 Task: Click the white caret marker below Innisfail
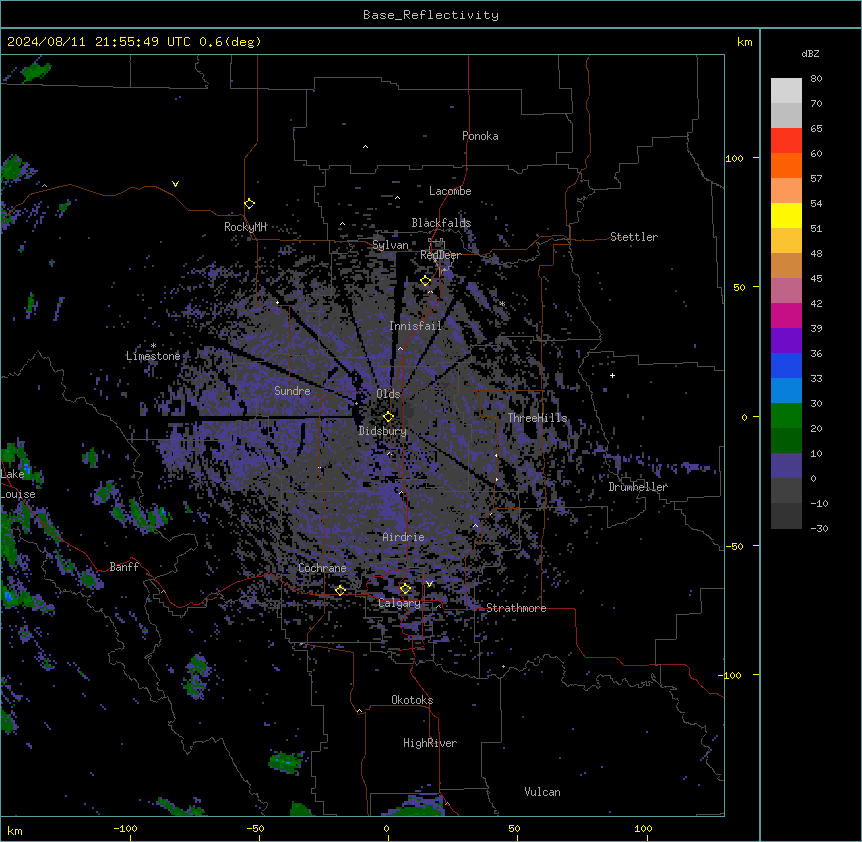[x=400, y=348]
